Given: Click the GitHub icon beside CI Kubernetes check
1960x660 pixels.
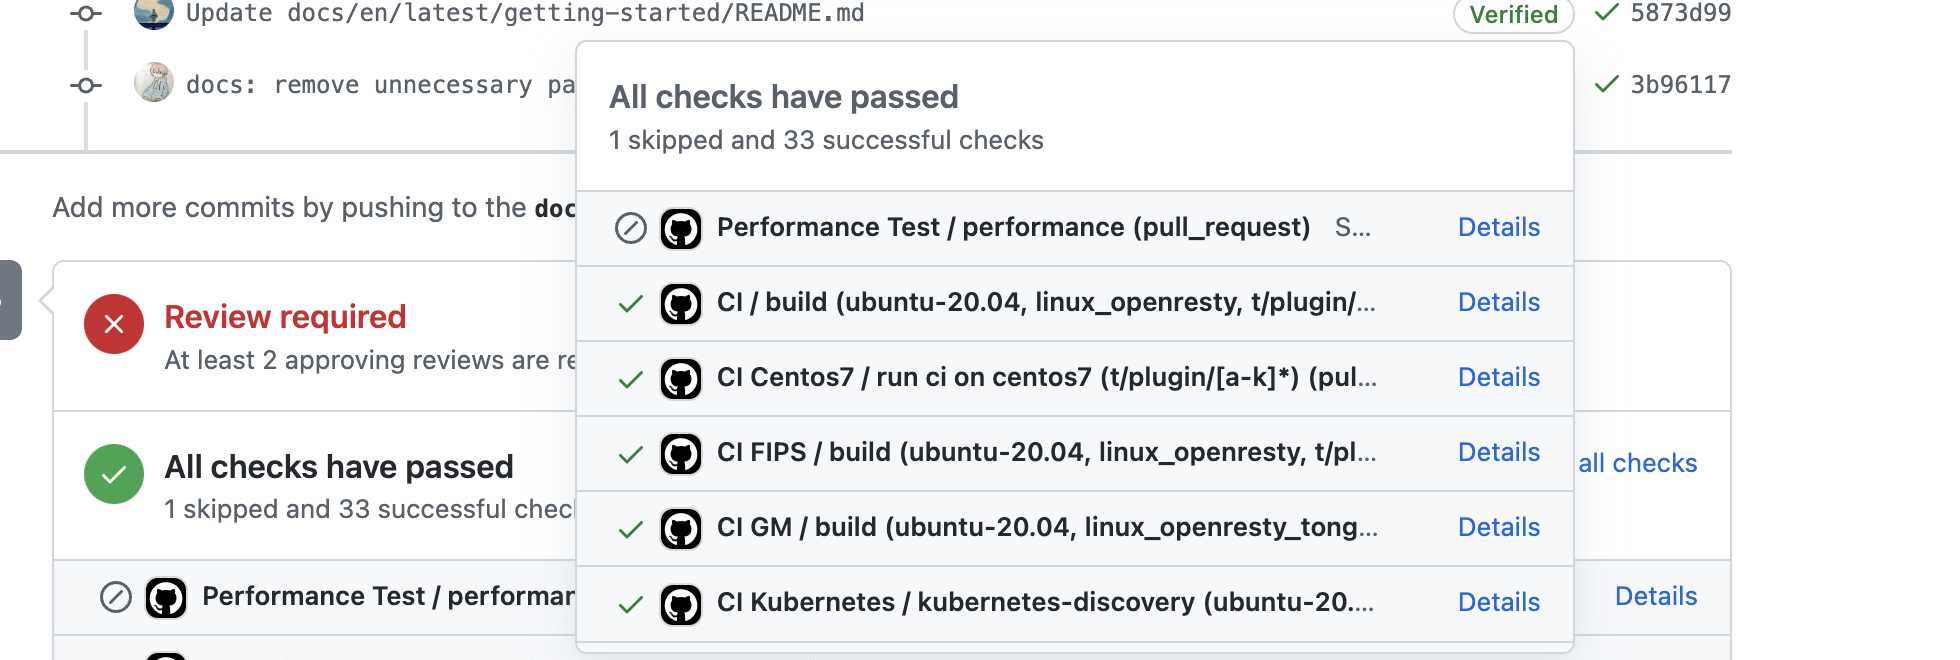Looking at the screenshot, I should coord(681,604).
